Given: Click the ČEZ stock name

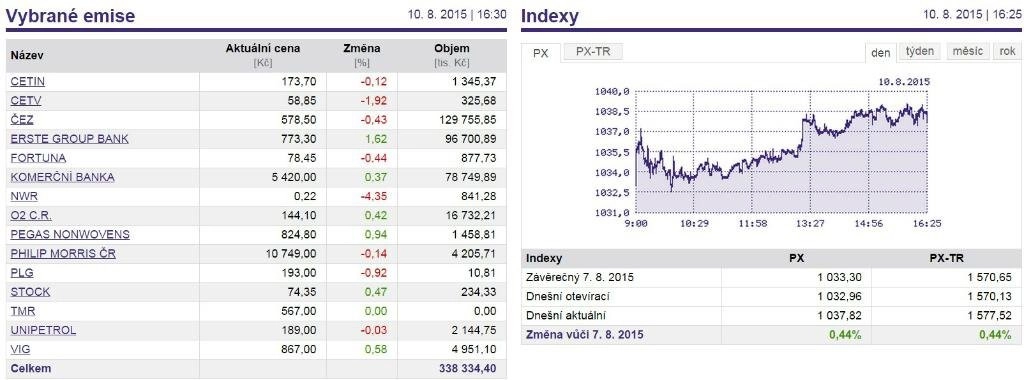Looking at the screenshot, I should [22, 119].
